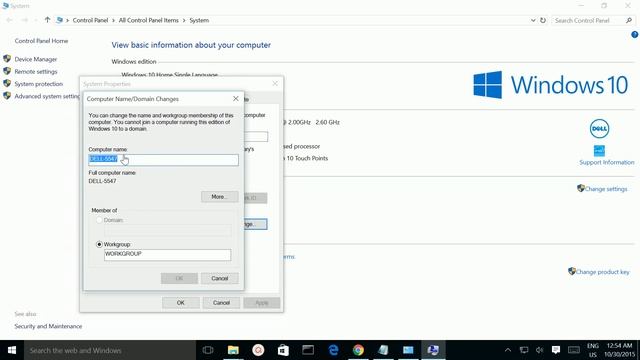The image size is (640, 360).
Task: Click the touch keyboard tray icon
Action: tap(574, 350)
